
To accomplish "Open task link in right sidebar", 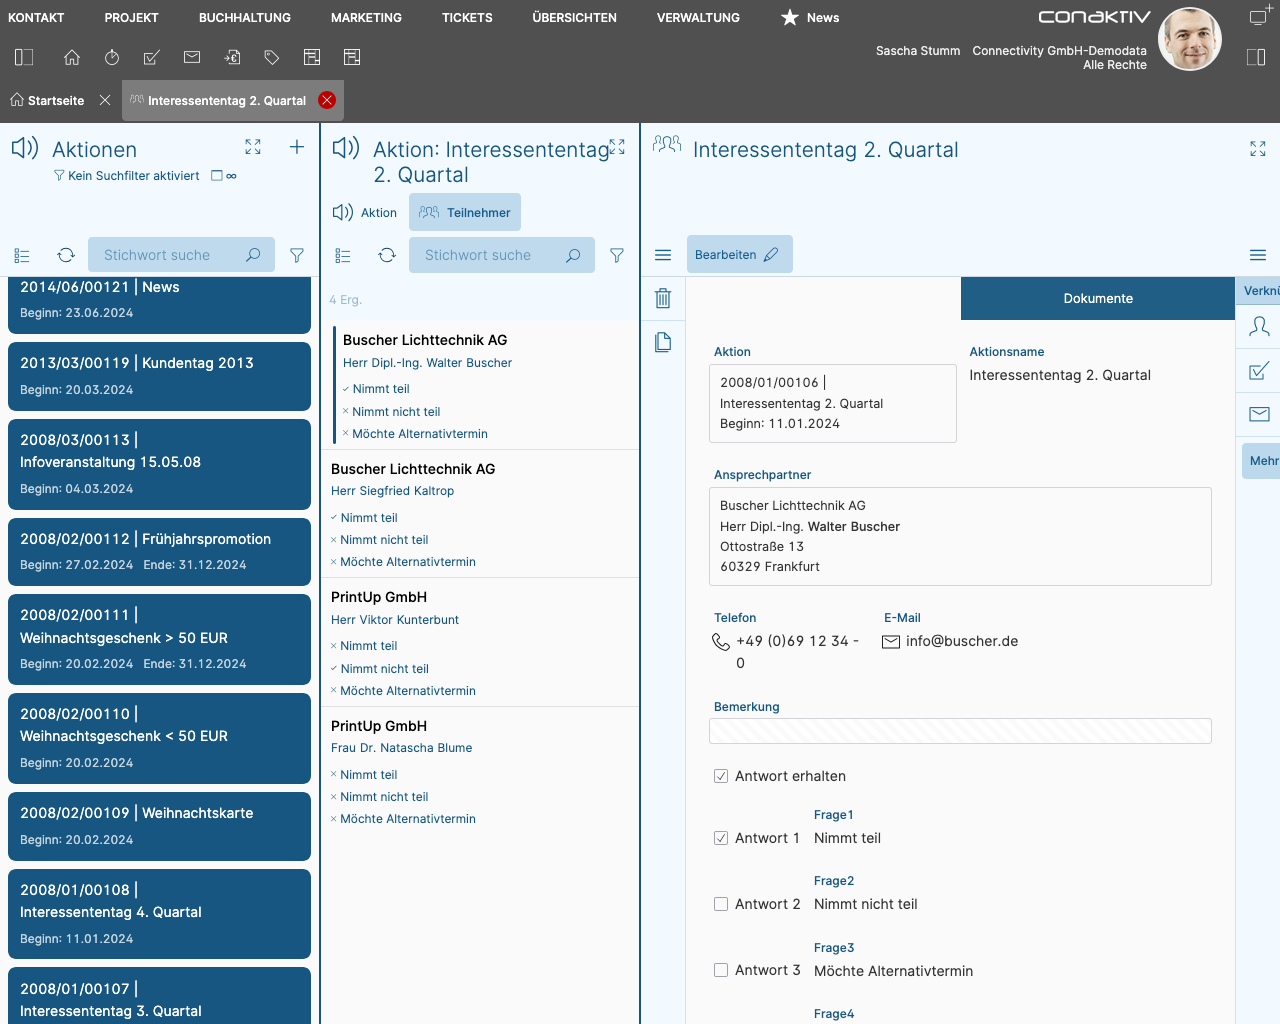I will coord(1259,370).
